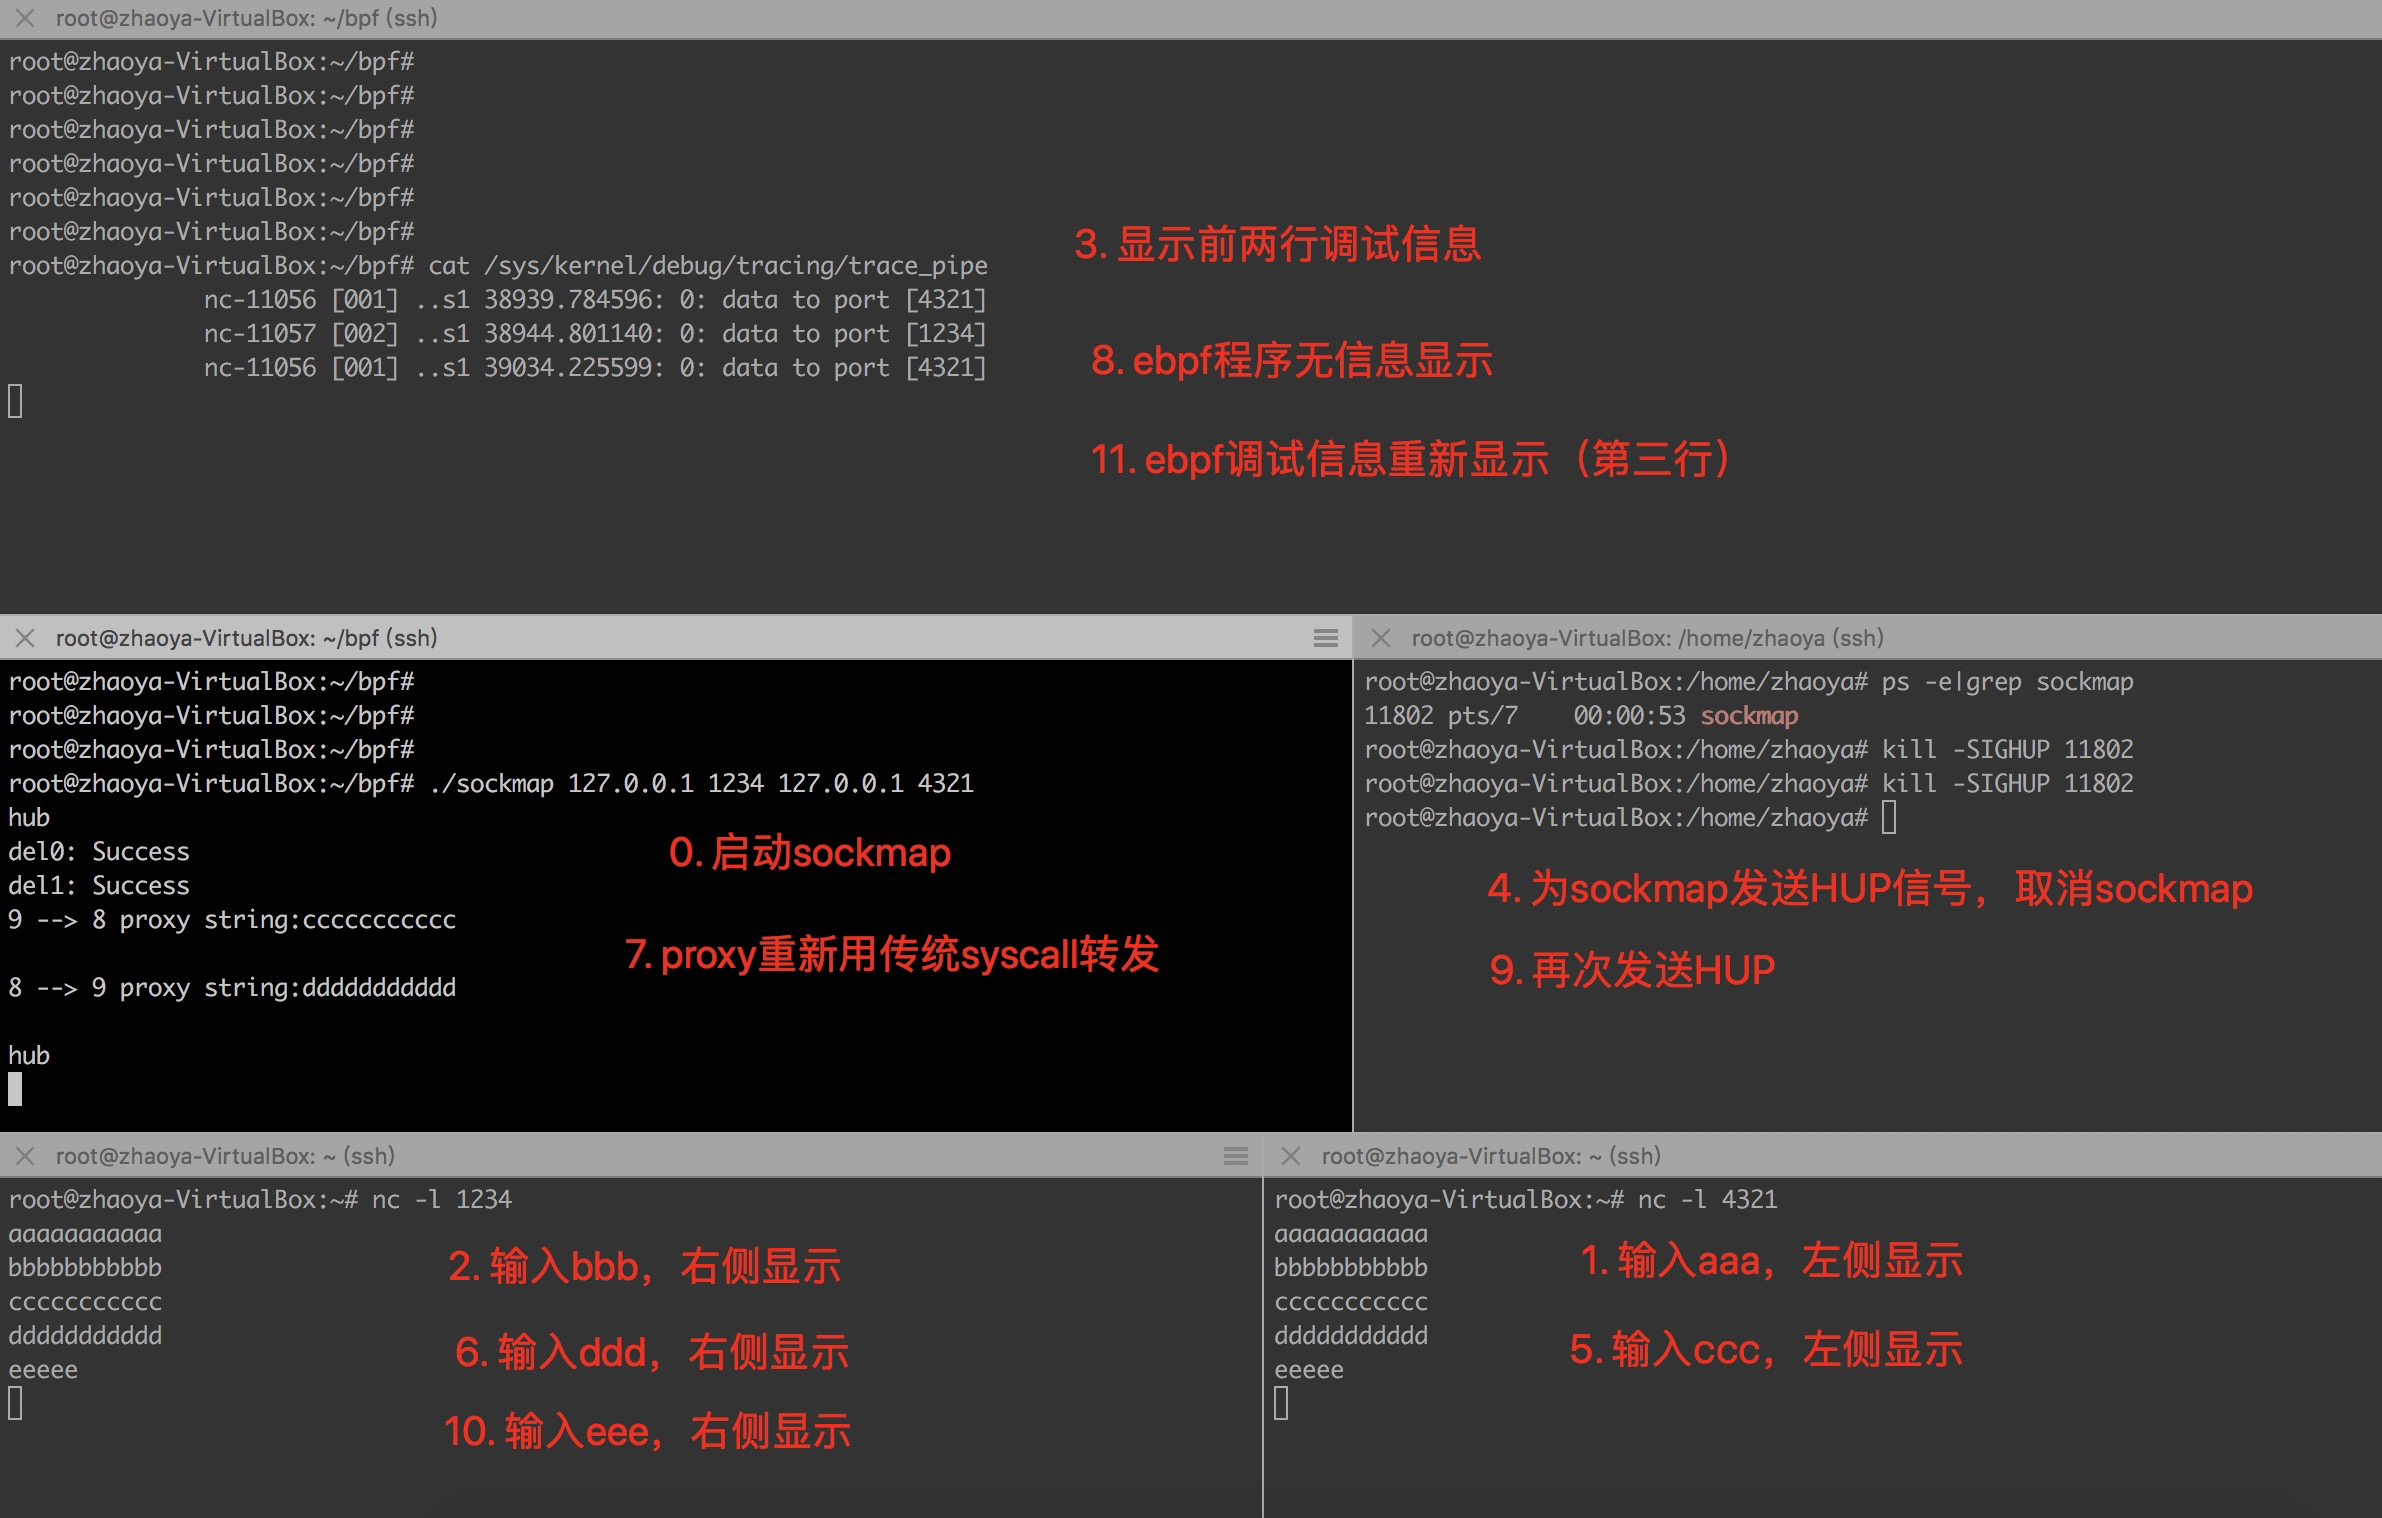Click the cursor prompt in the nc -l 4321 pane

1281,1409
